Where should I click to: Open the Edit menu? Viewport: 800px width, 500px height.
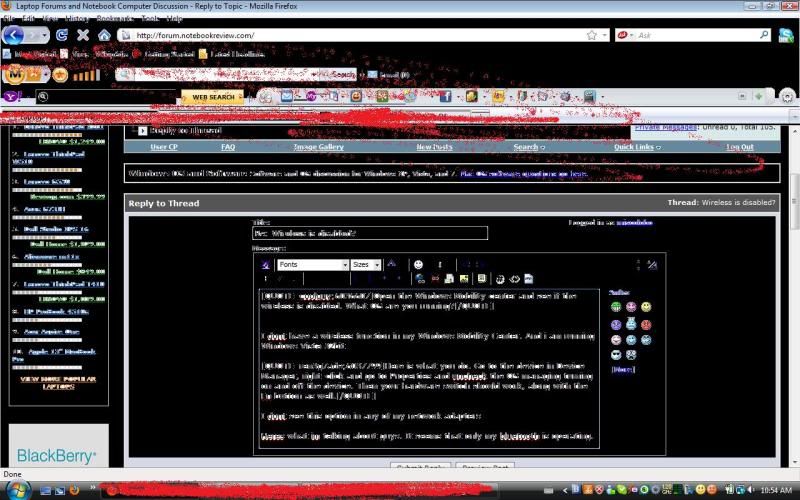point(28,18)
